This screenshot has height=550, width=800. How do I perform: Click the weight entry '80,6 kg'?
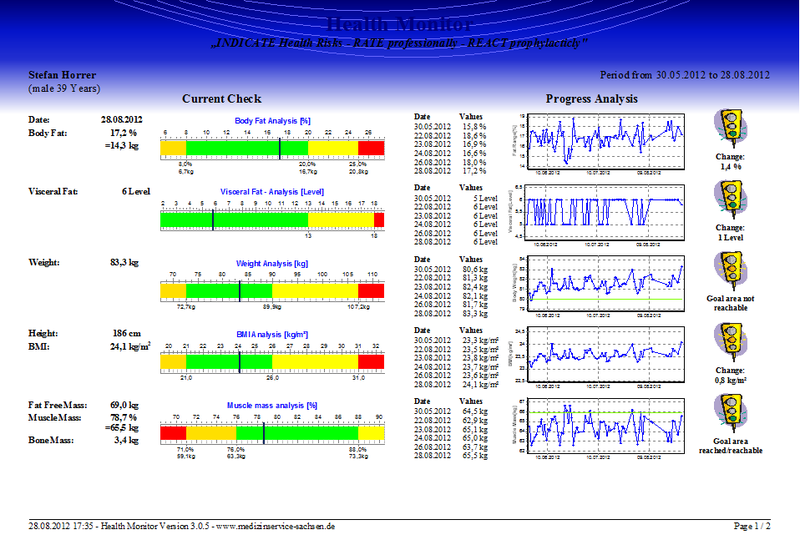[x=475, y=269]
